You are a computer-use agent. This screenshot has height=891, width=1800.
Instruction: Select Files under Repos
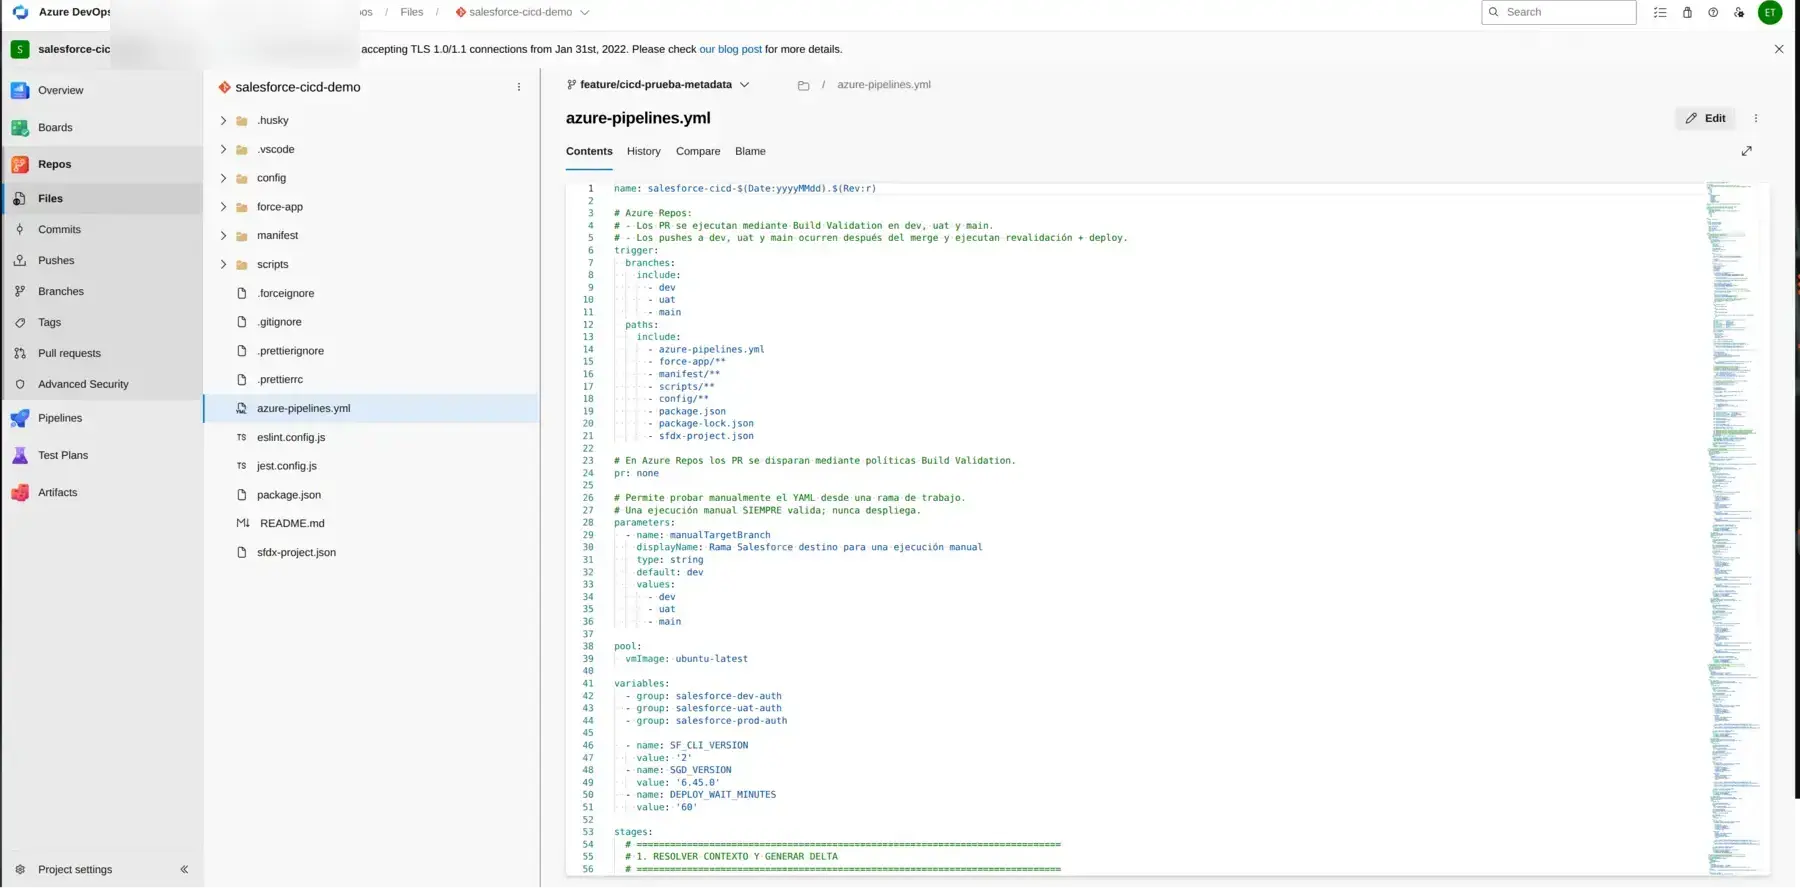pos(101,198)
